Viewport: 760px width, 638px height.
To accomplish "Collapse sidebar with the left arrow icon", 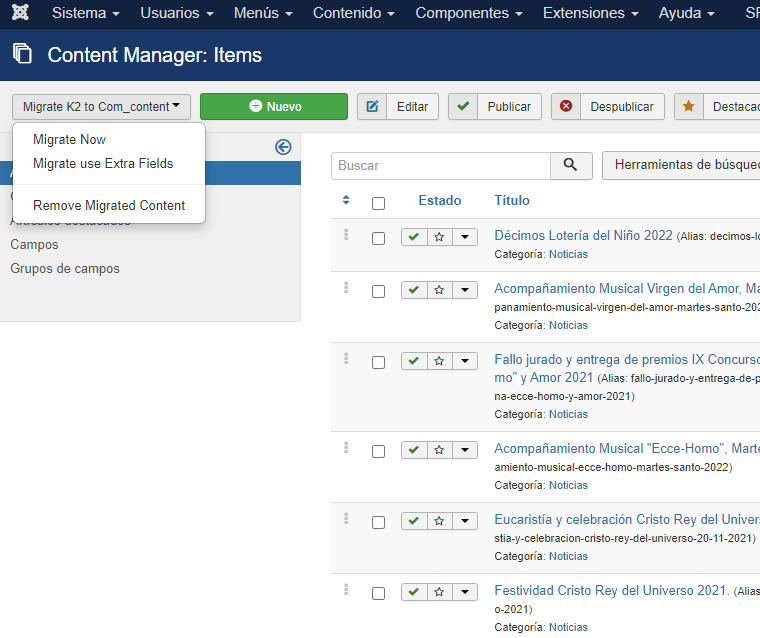I will click(x=283, y=147).
